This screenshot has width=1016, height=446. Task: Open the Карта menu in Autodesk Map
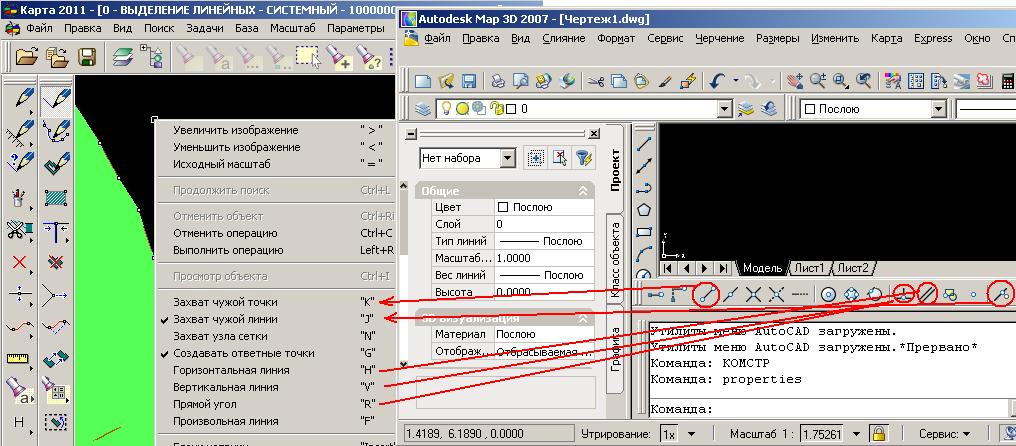[887, 39]
